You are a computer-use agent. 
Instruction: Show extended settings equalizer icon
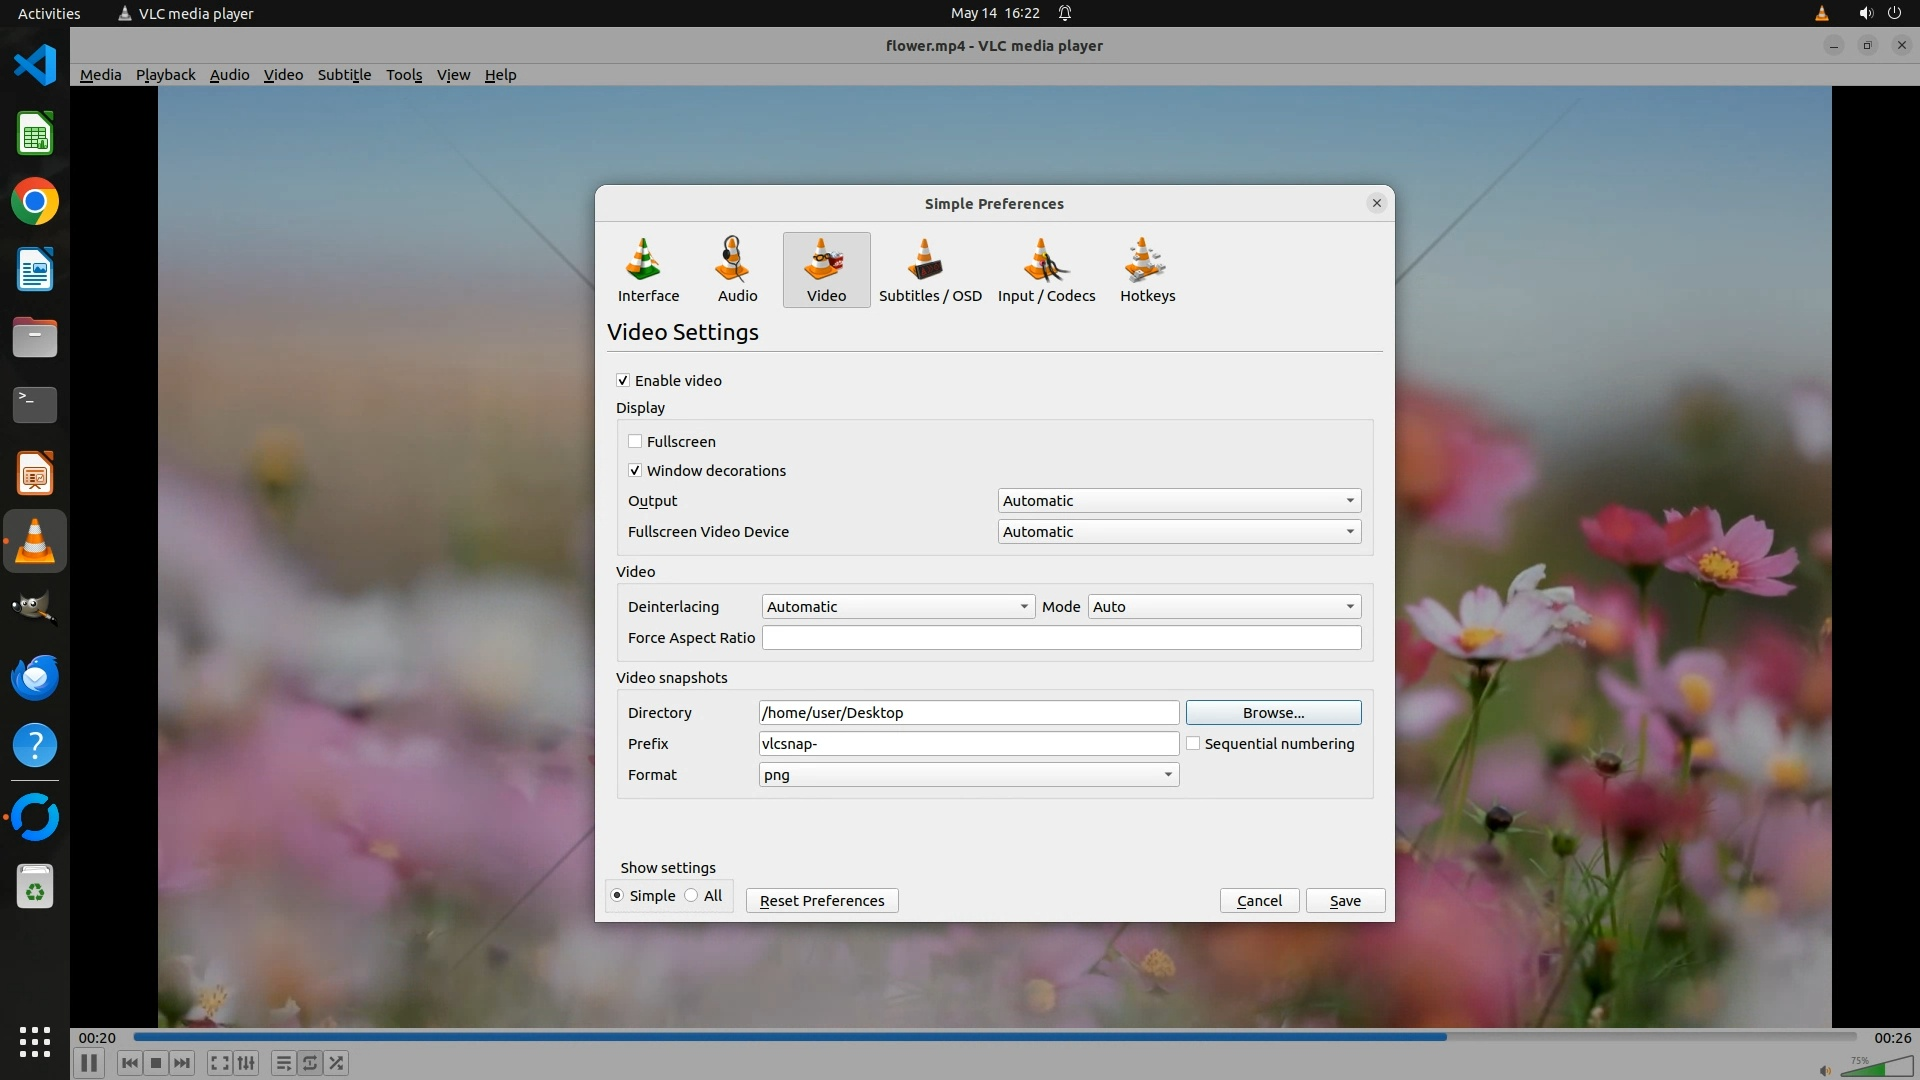246,1063
